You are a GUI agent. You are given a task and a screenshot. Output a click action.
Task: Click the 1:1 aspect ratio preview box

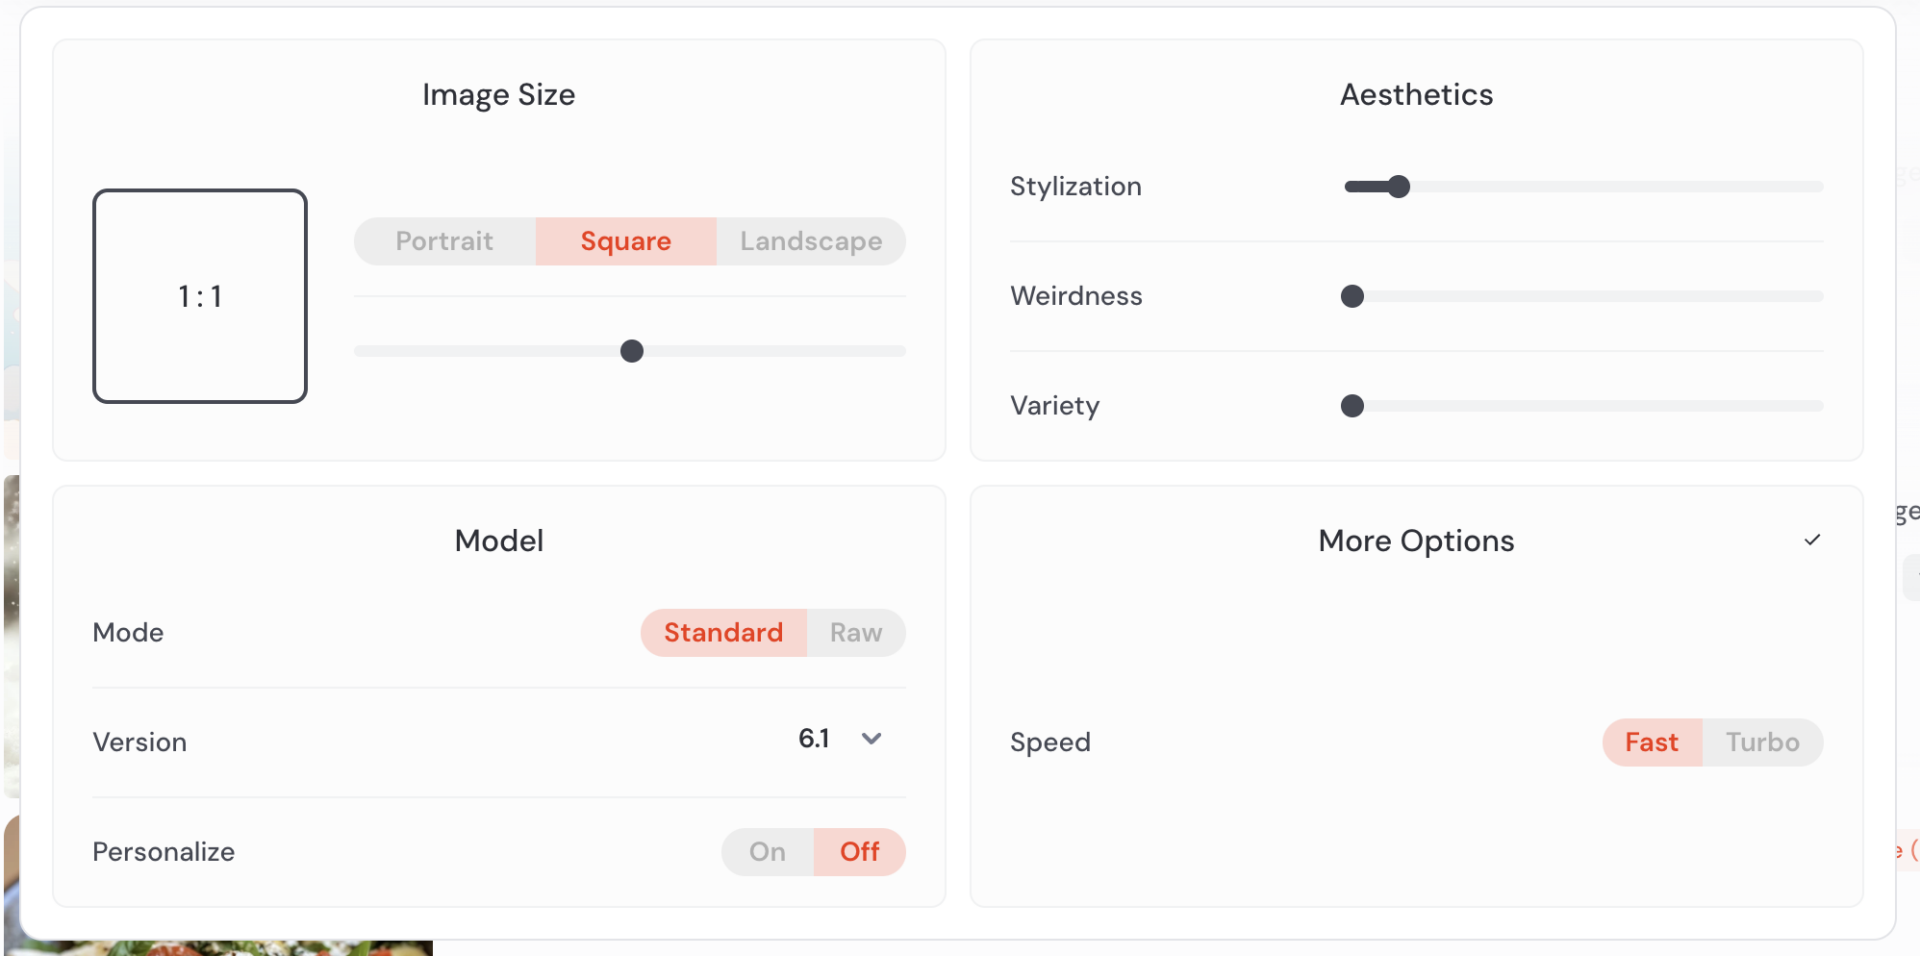pyautogui.click(x=200, y=296)
